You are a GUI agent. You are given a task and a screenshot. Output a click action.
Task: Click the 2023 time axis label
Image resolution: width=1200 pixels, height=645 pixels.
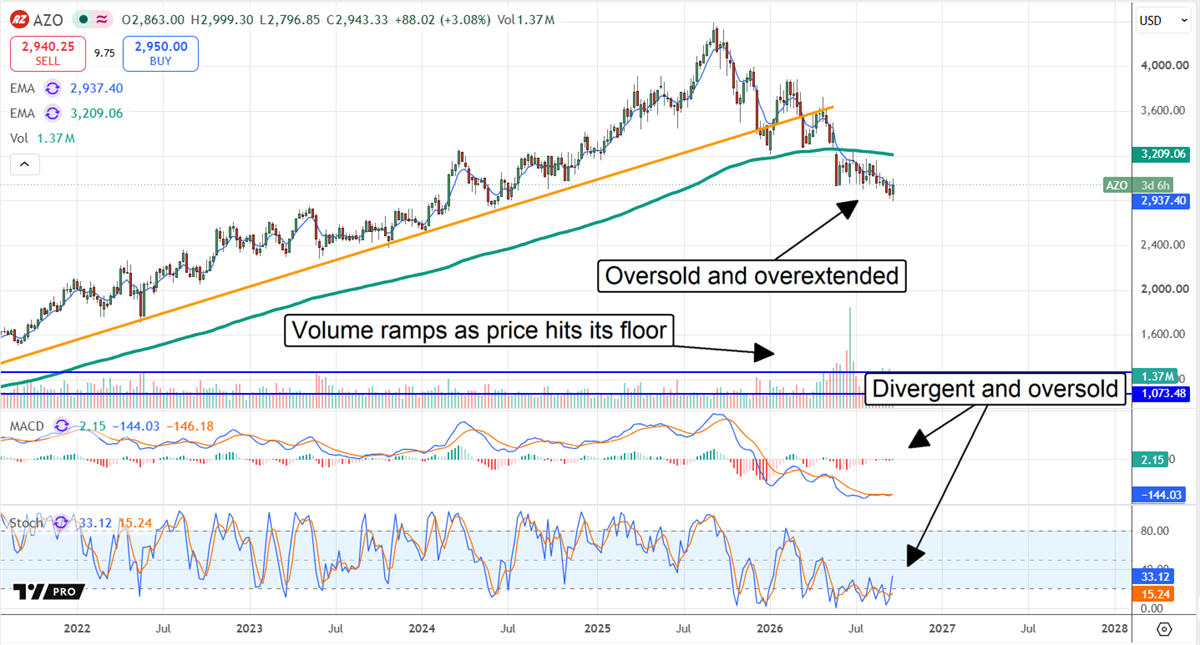(x=249, y=629)
